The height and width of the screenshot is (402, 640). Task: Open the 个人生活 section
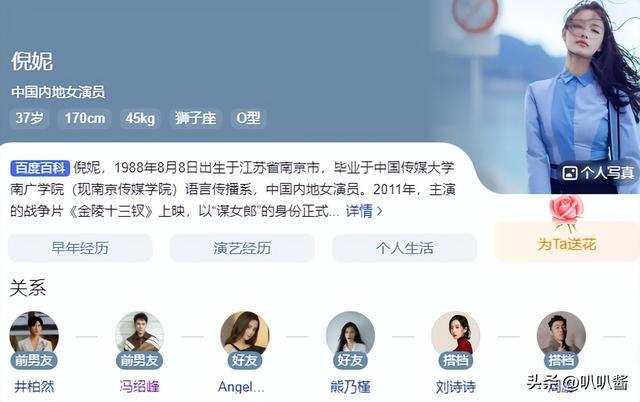point(404,248)
